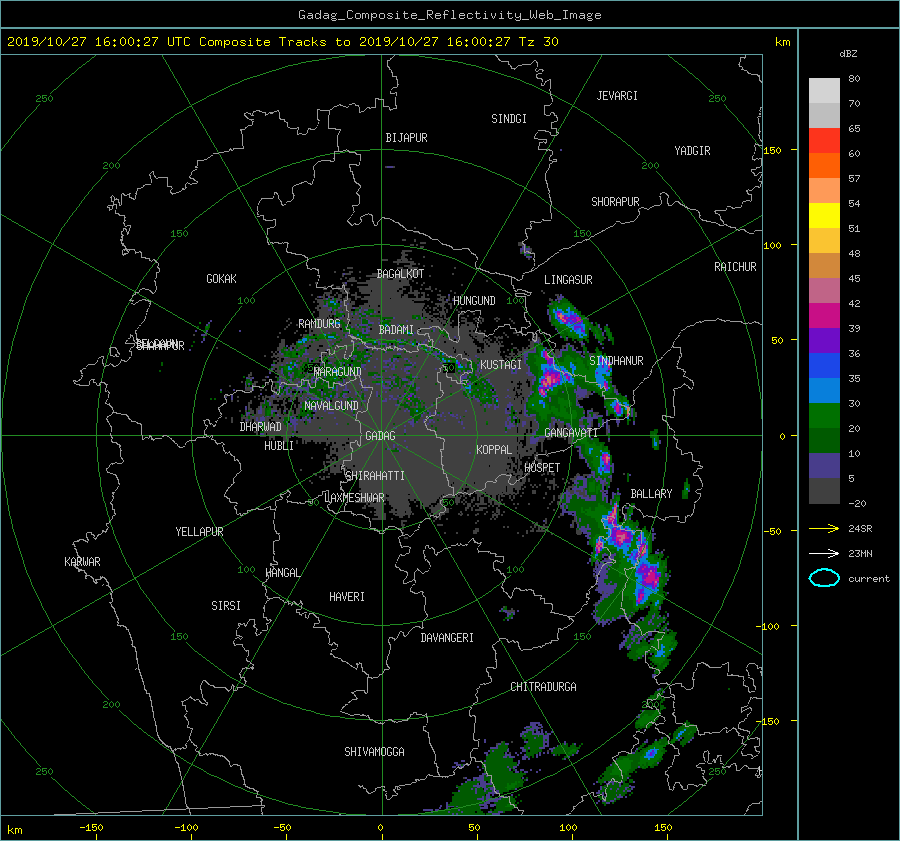This screenshot has height=841, width=900.
Task: Click the Gadag_Composite_Reflectivity_Web_Image title
Action: point(449,14)
